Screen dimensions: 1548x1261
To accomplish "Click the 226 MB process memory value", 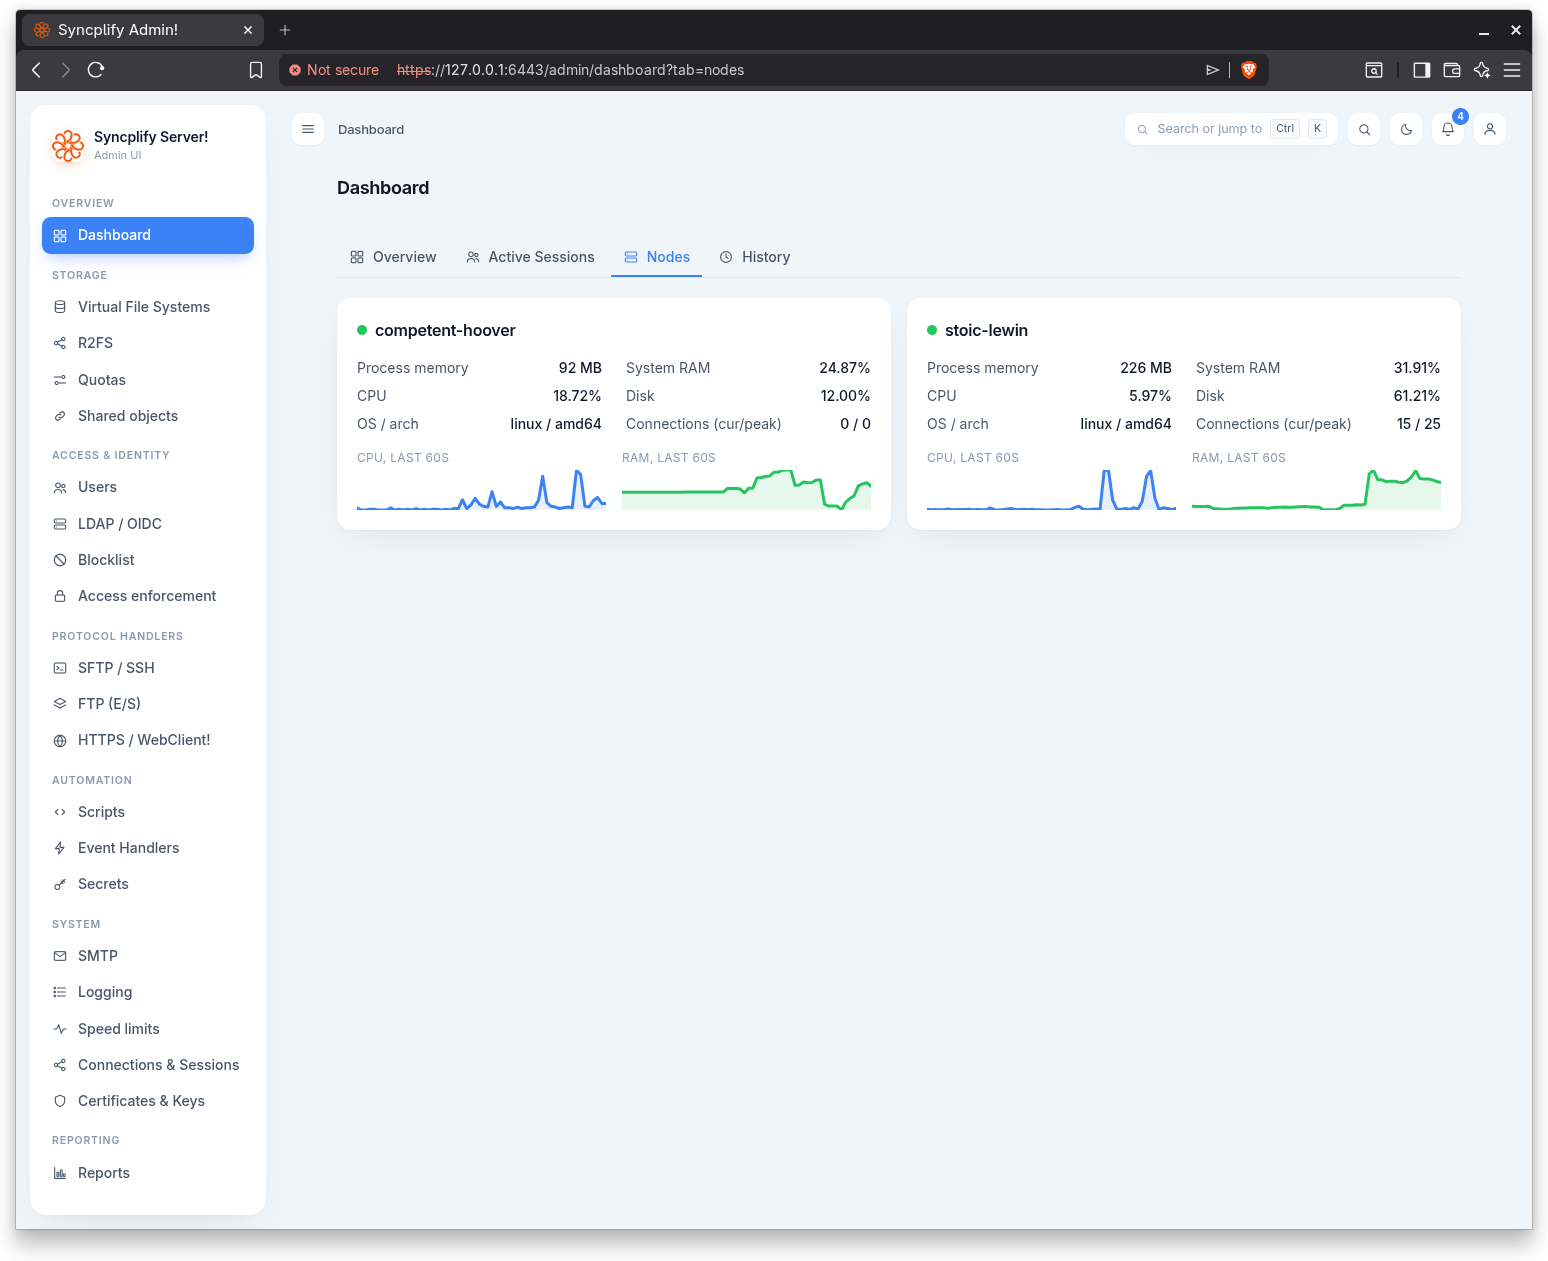I will [x=1146, y=368].
